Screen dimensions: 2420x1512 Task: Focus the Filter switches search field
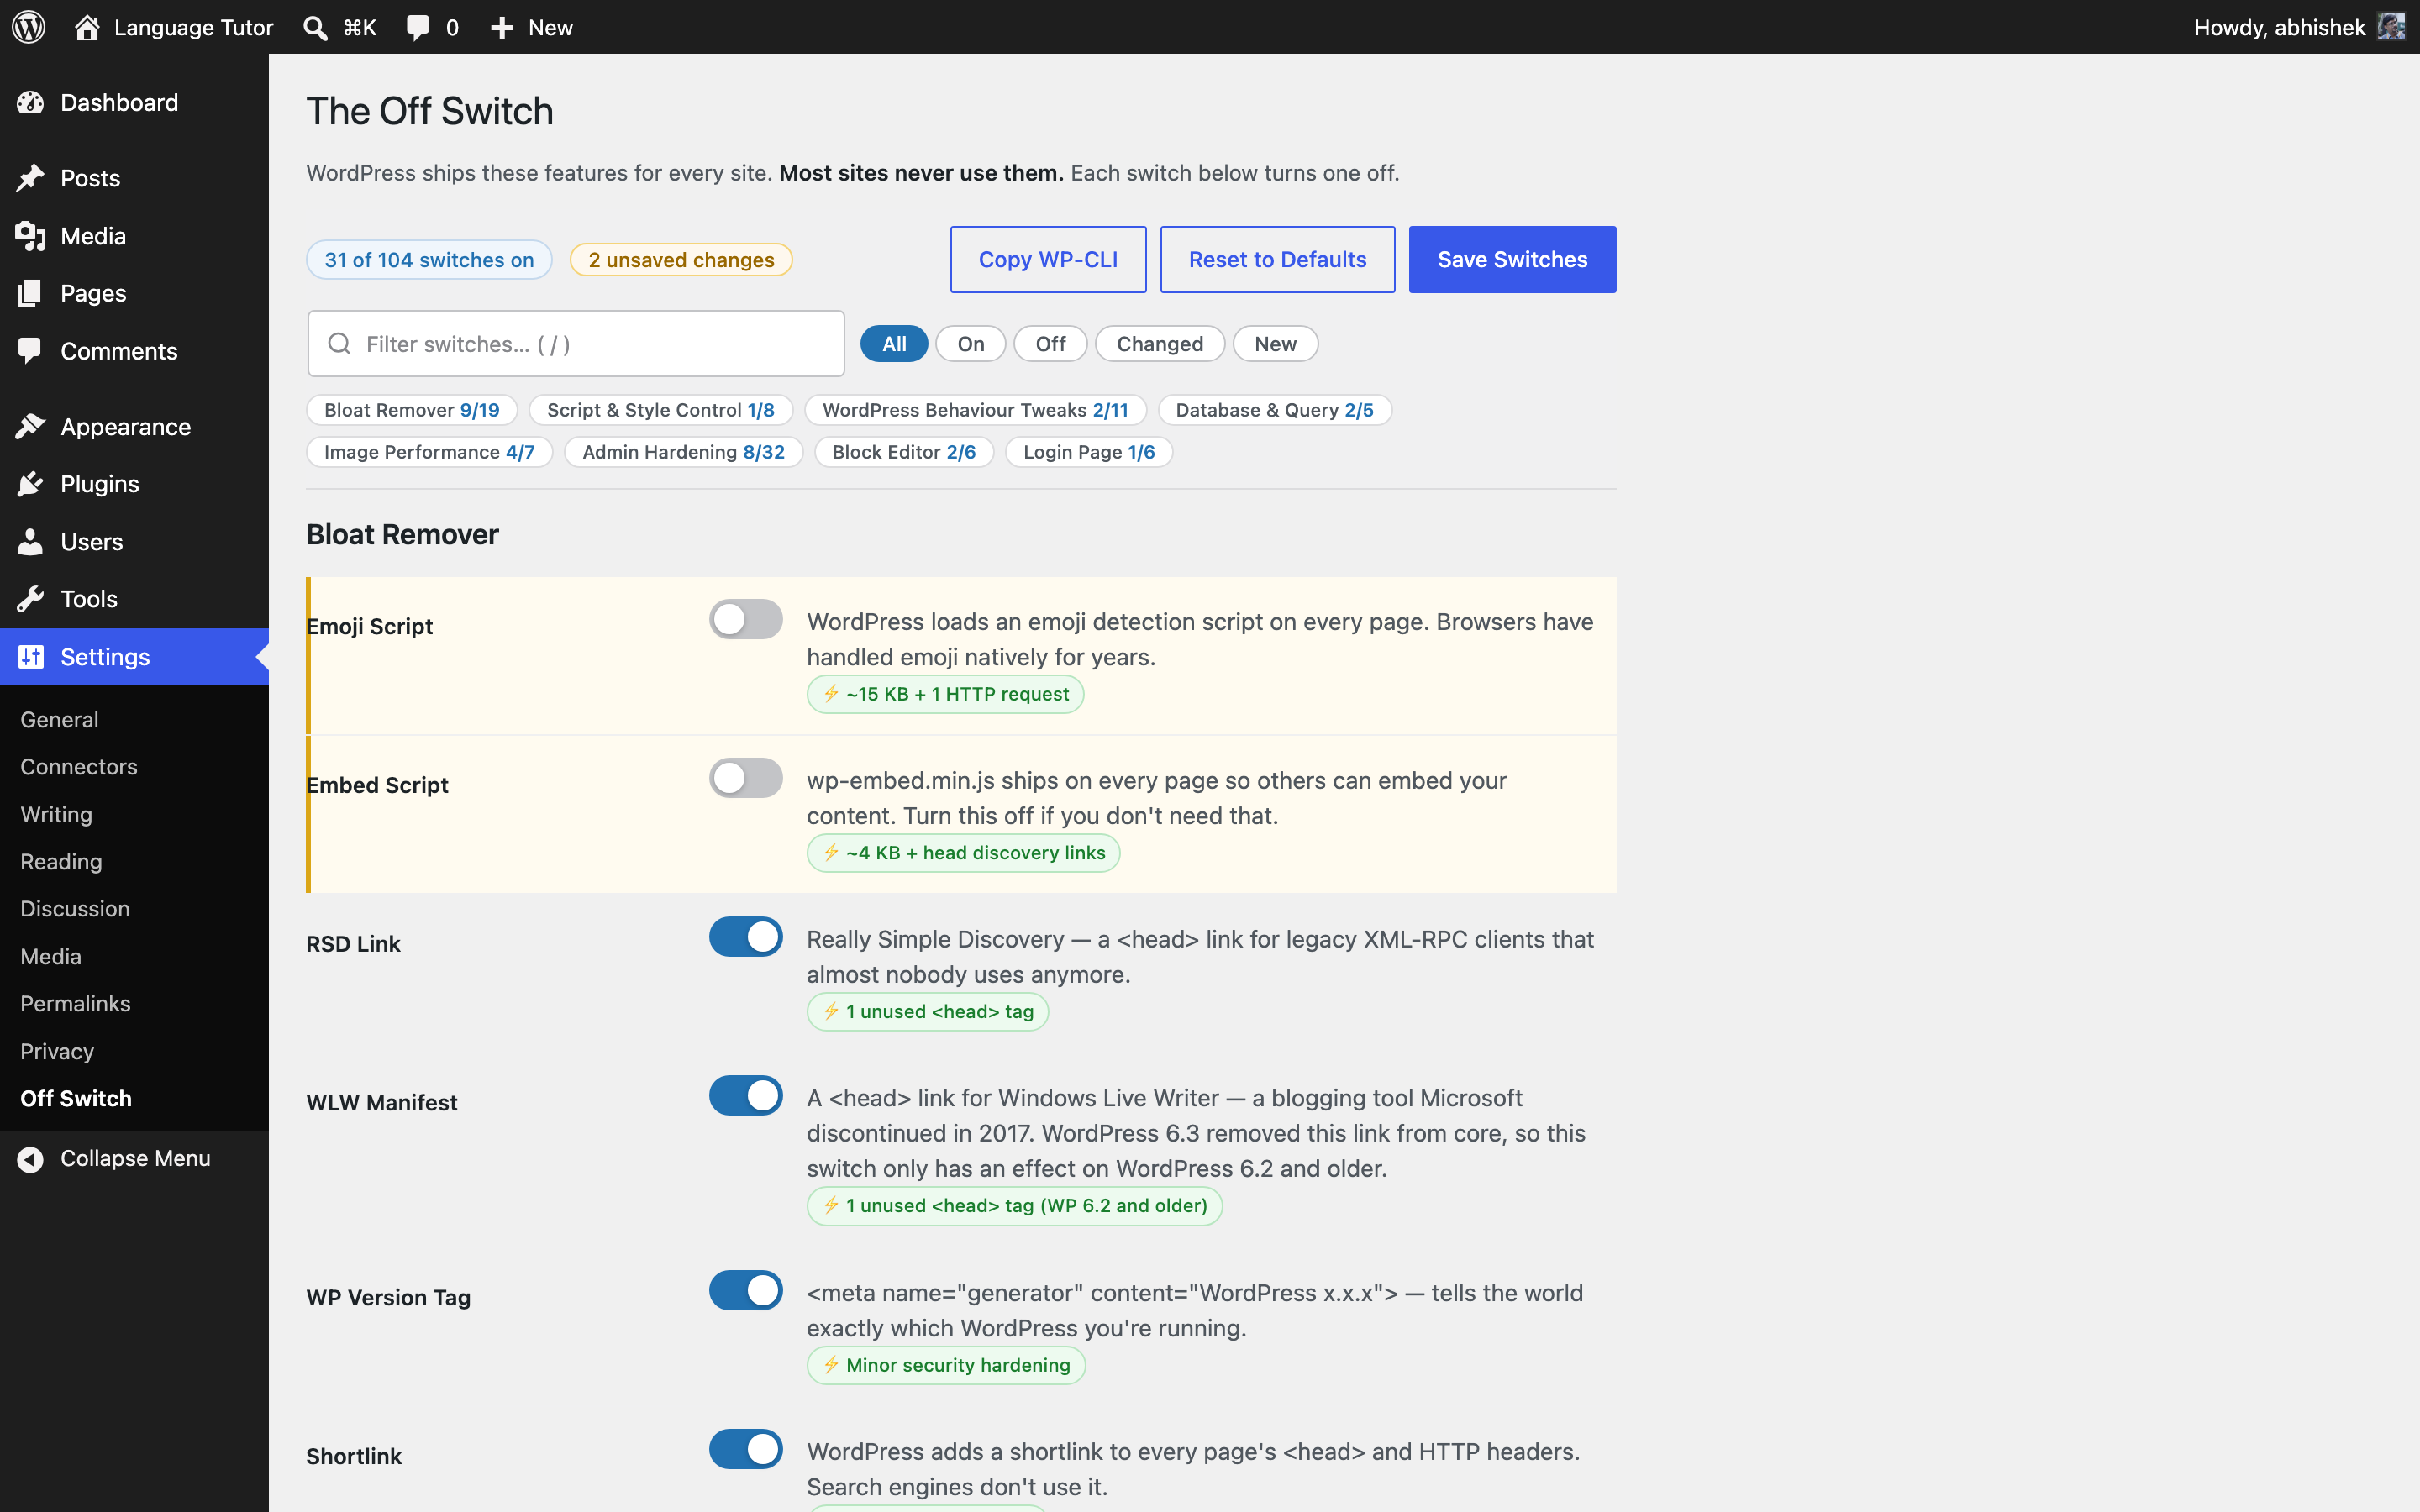point(576,344)
